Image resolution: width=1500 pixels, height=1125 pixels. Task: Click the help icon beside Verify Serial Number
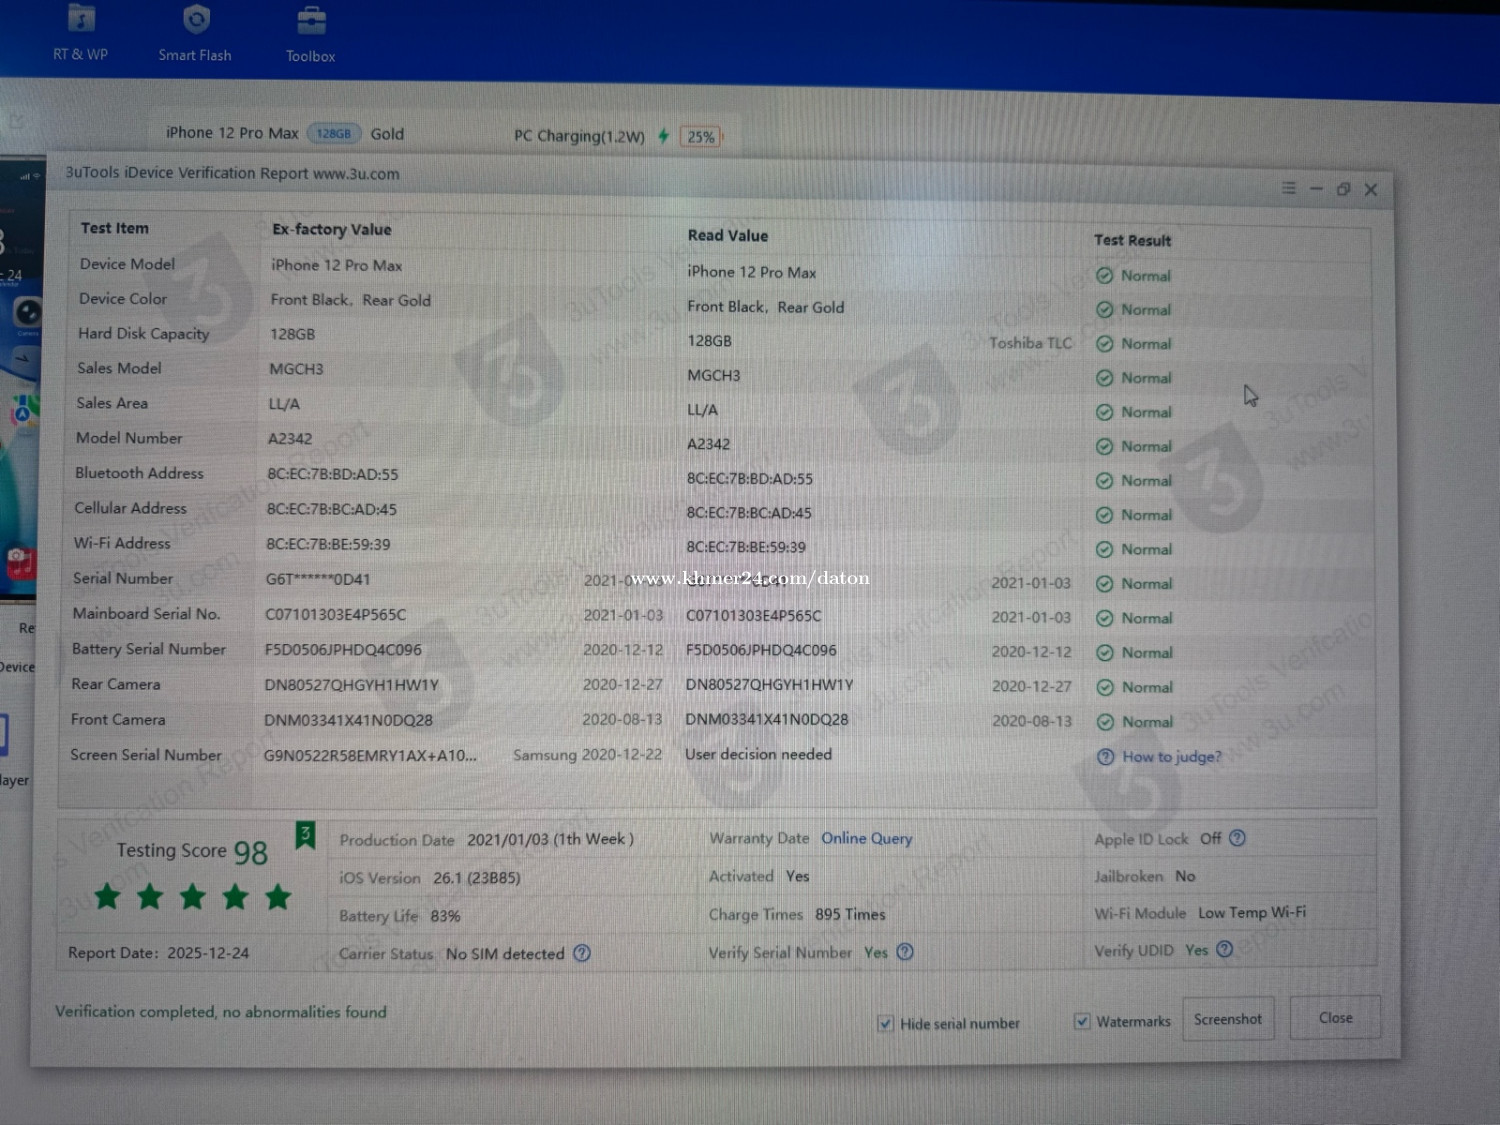tap(905, 952)
